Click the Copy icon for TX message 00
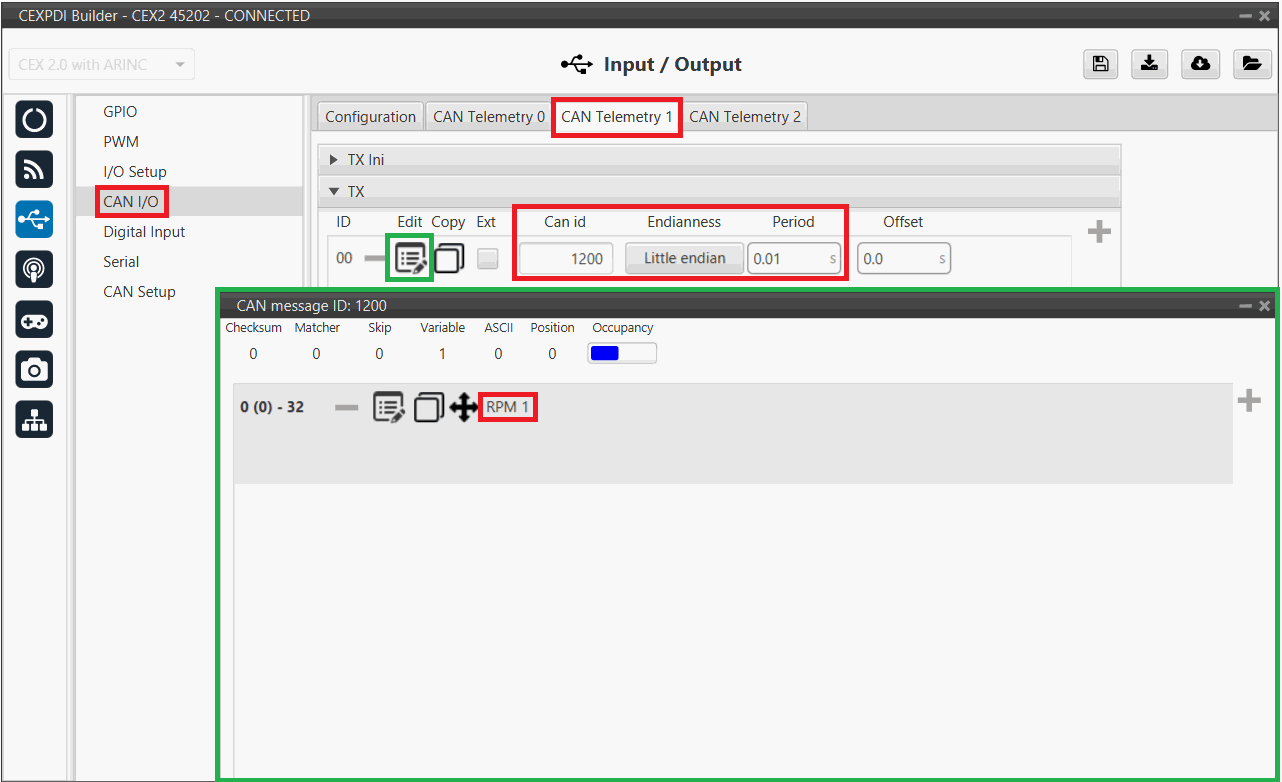This screenshot has height=782, width=1282. tap(449, 259)
